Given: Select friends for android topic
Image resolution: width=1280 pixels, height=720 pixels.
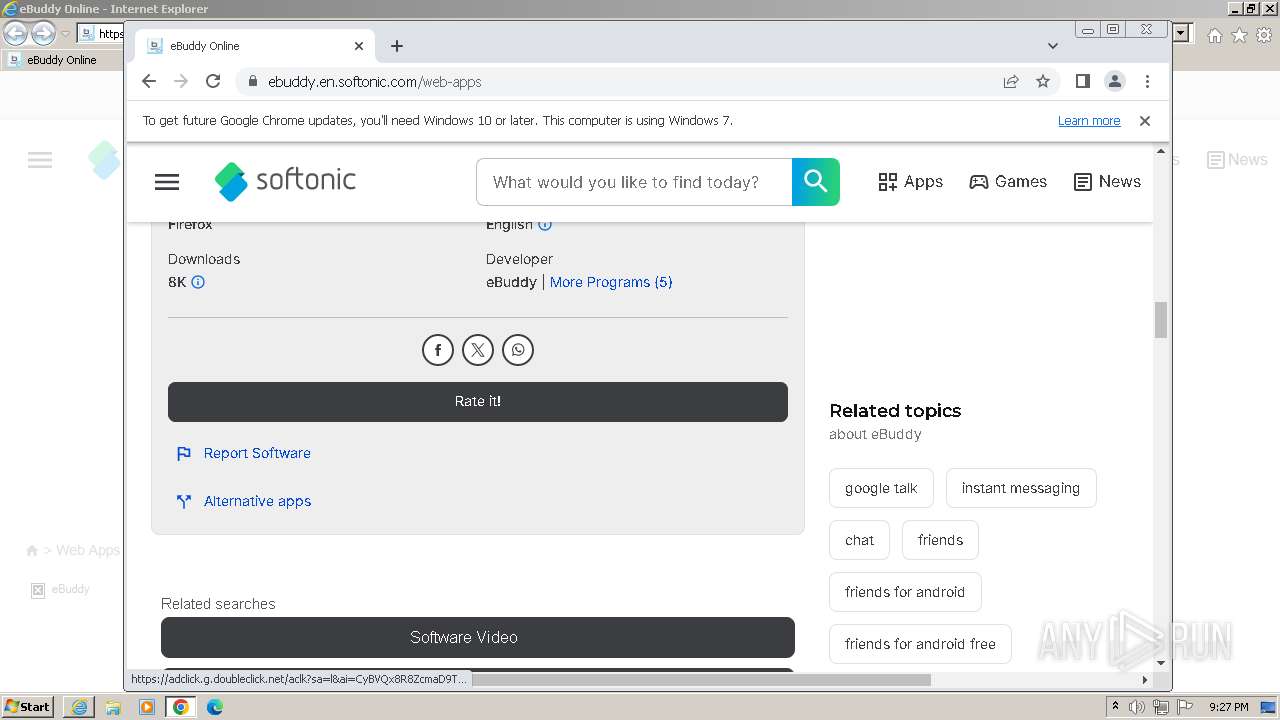Looking at the screenshot, I should [x=905, y=592].
